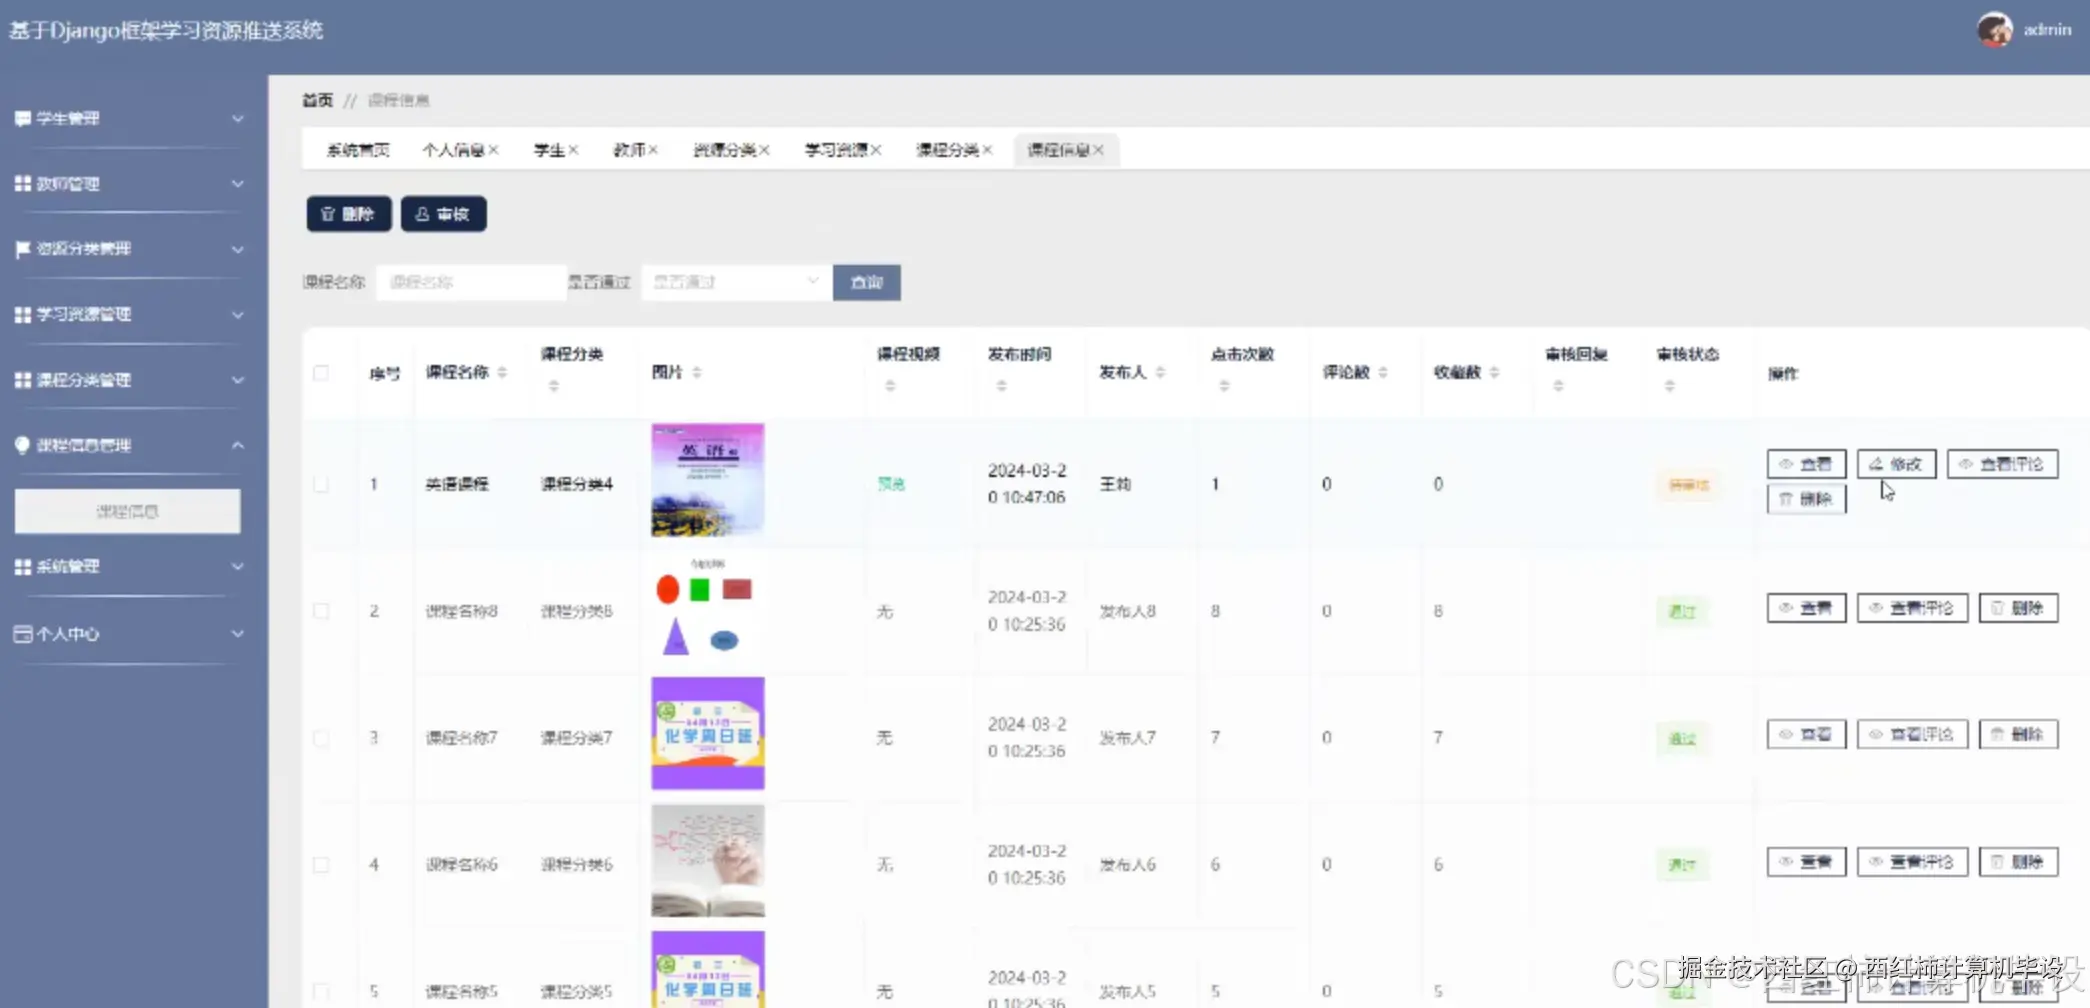Open the 化学周日班 image in row 课程名称7
Image resolution: width=2090 pixels, height=1008 pixels.
708,734
